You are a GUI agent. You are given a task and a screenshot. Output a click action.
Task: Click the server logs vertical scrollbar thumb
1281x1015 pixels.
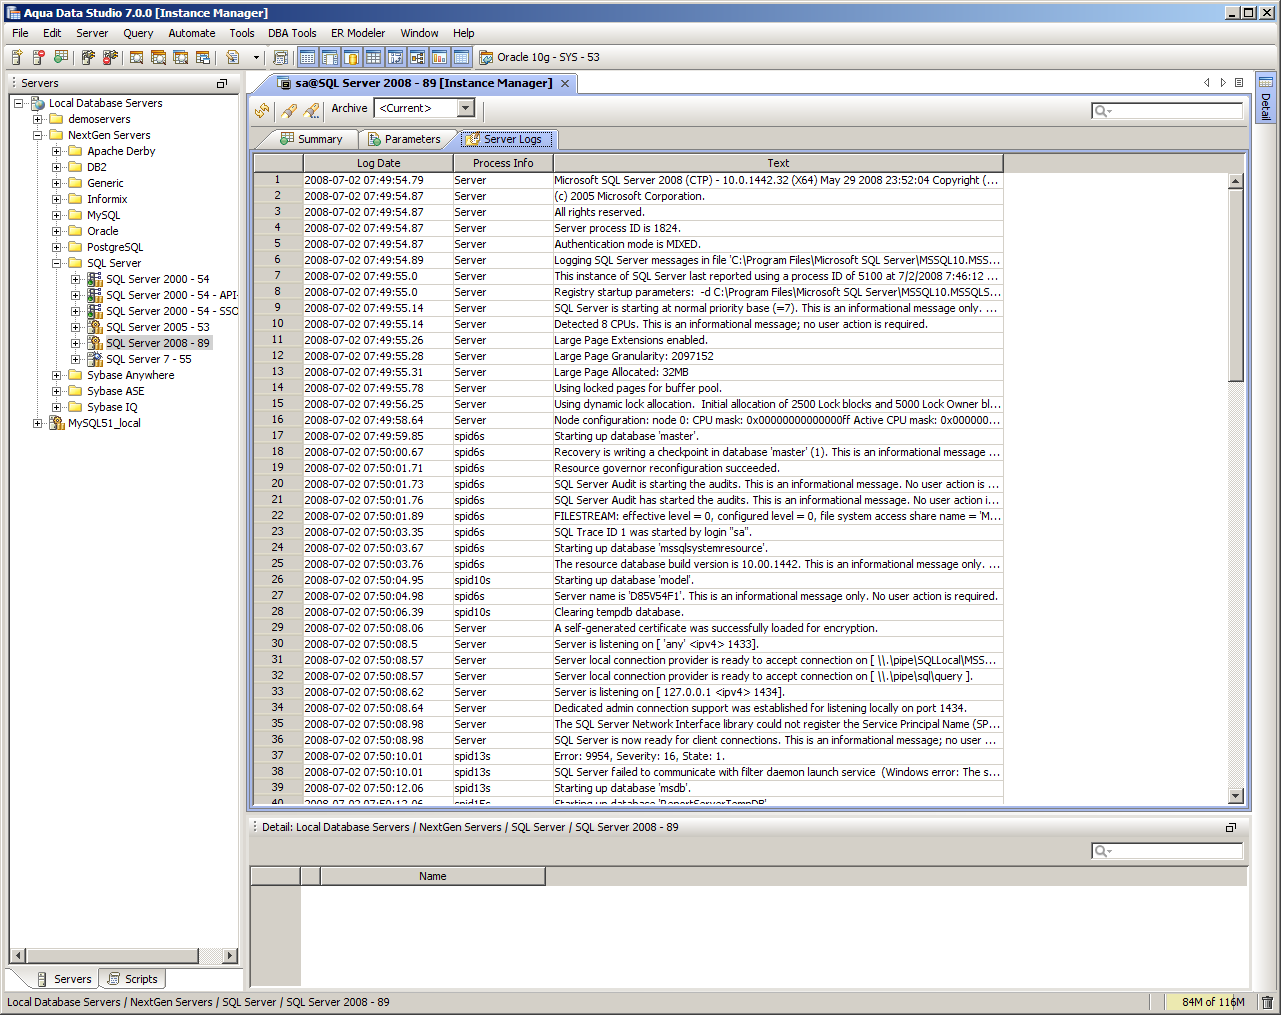[x=1236, y=286]
